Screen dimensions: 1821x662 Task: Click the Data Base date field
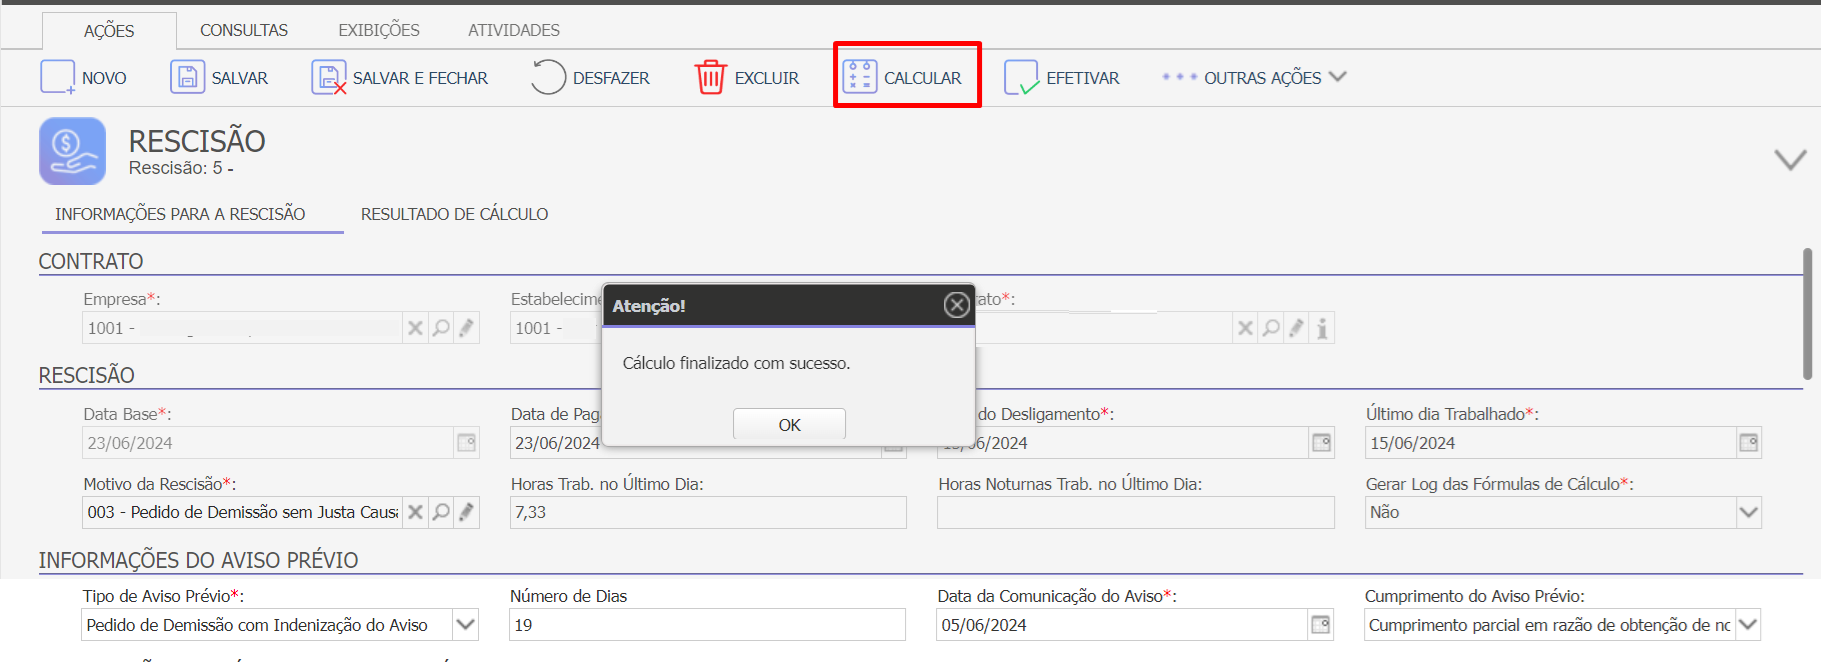[268, 442]
